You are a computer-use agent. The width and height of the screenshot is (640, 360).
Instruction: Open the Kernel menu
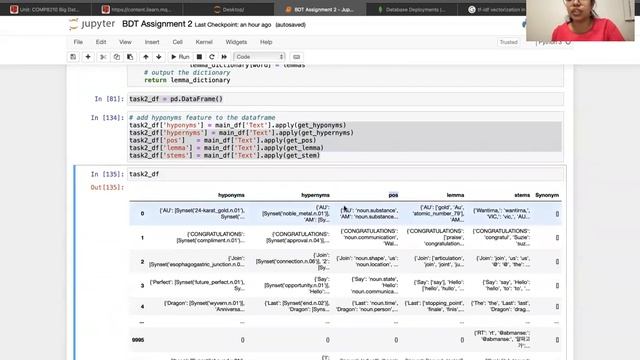[204, 42]
